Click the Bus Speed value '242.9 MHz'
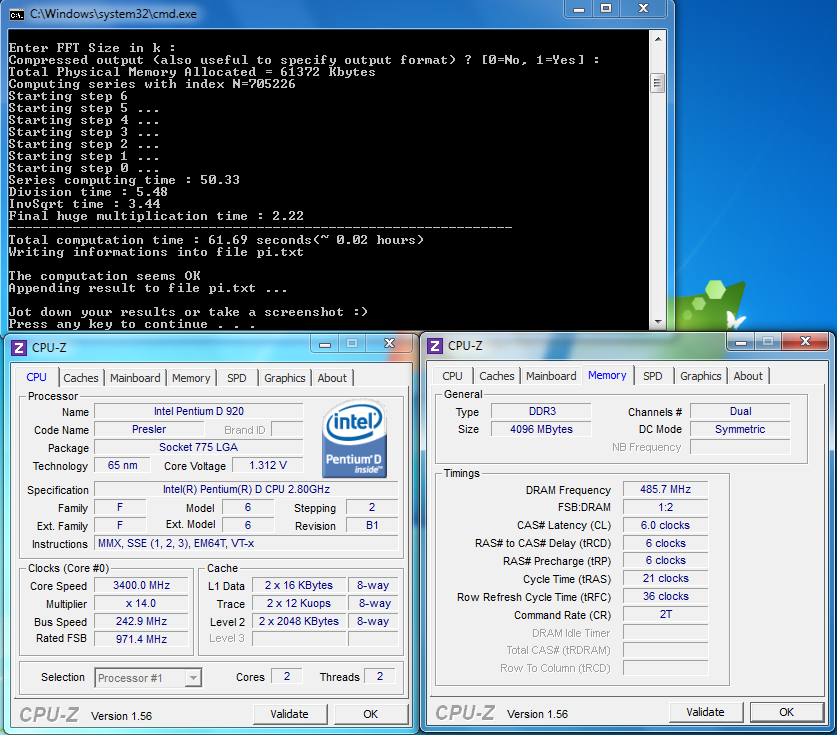Screen dimensions: 837x735 pyautogui.click(x=141, y=622)
